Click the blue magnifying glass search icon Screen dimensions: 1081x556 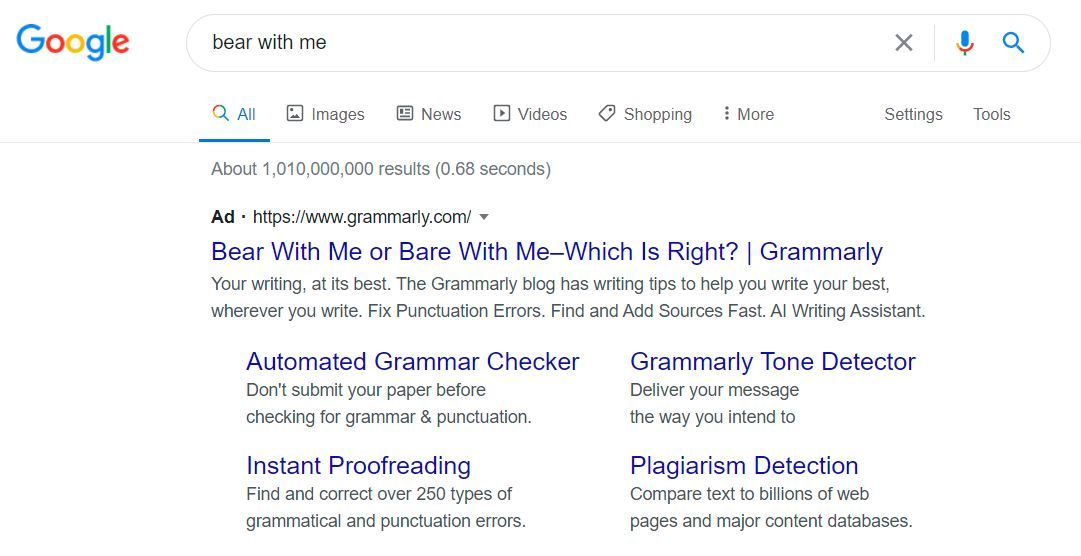click(x=1013, y=43)
